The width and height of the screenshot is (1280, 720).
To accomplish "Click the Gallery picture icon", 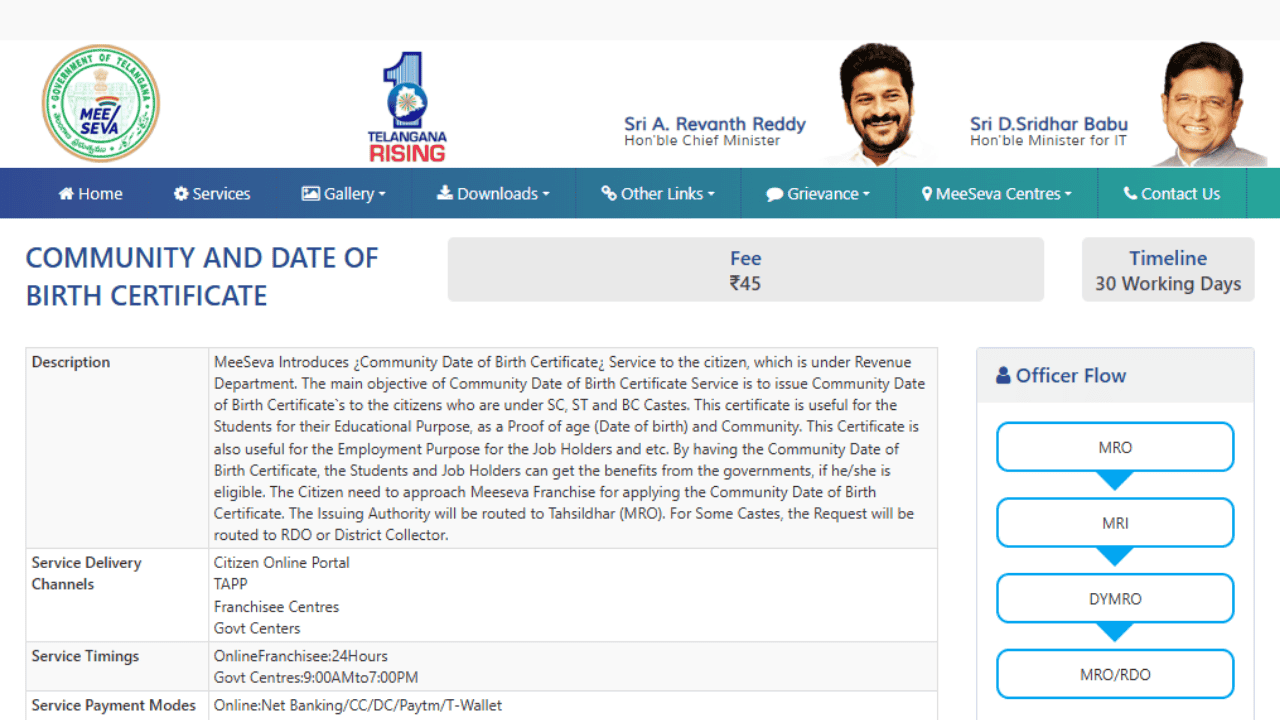I will tap(312, 193).
